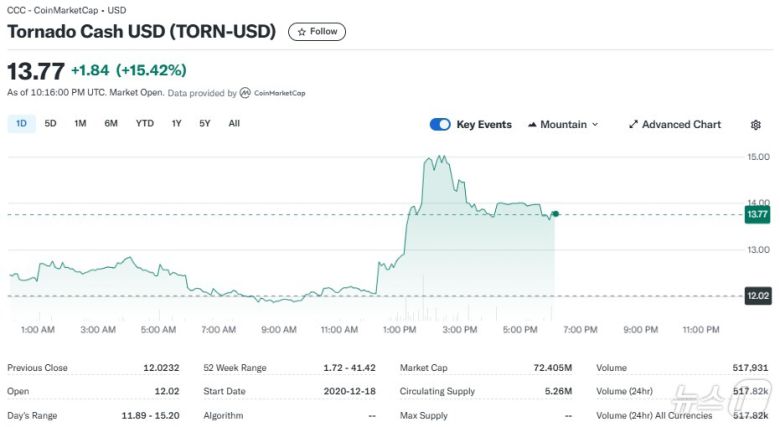Toggle the Key Events switch
Screen dimensions: 780x427
(x=440, y=125)
